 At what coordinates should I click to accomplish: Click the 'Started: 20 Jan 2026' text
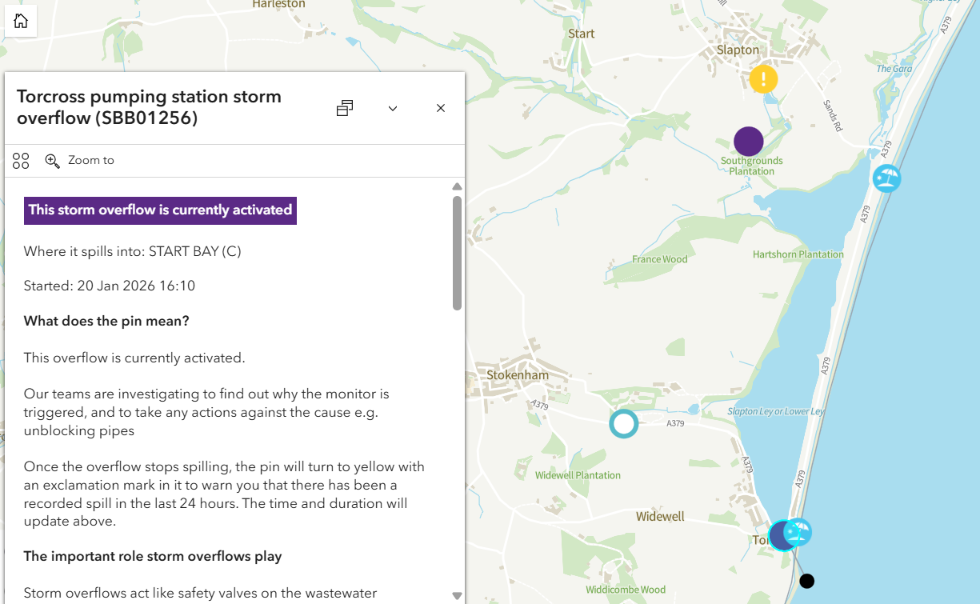pos(109,286)
